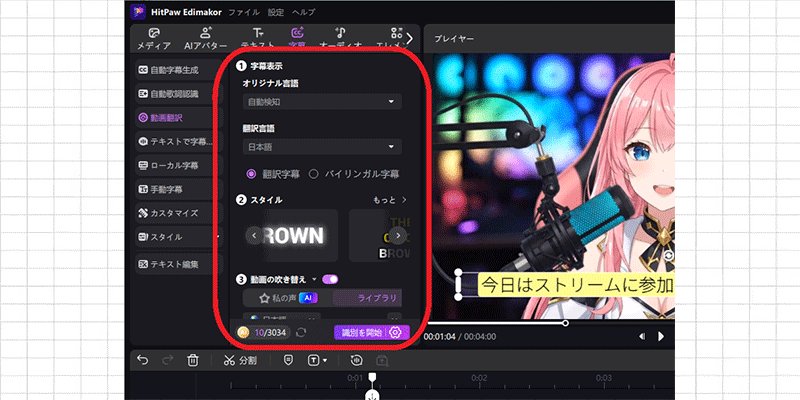The height and width of the screenshot is (400, 800).
Task: Go to next style with right arrow
Action: [398, 236]
